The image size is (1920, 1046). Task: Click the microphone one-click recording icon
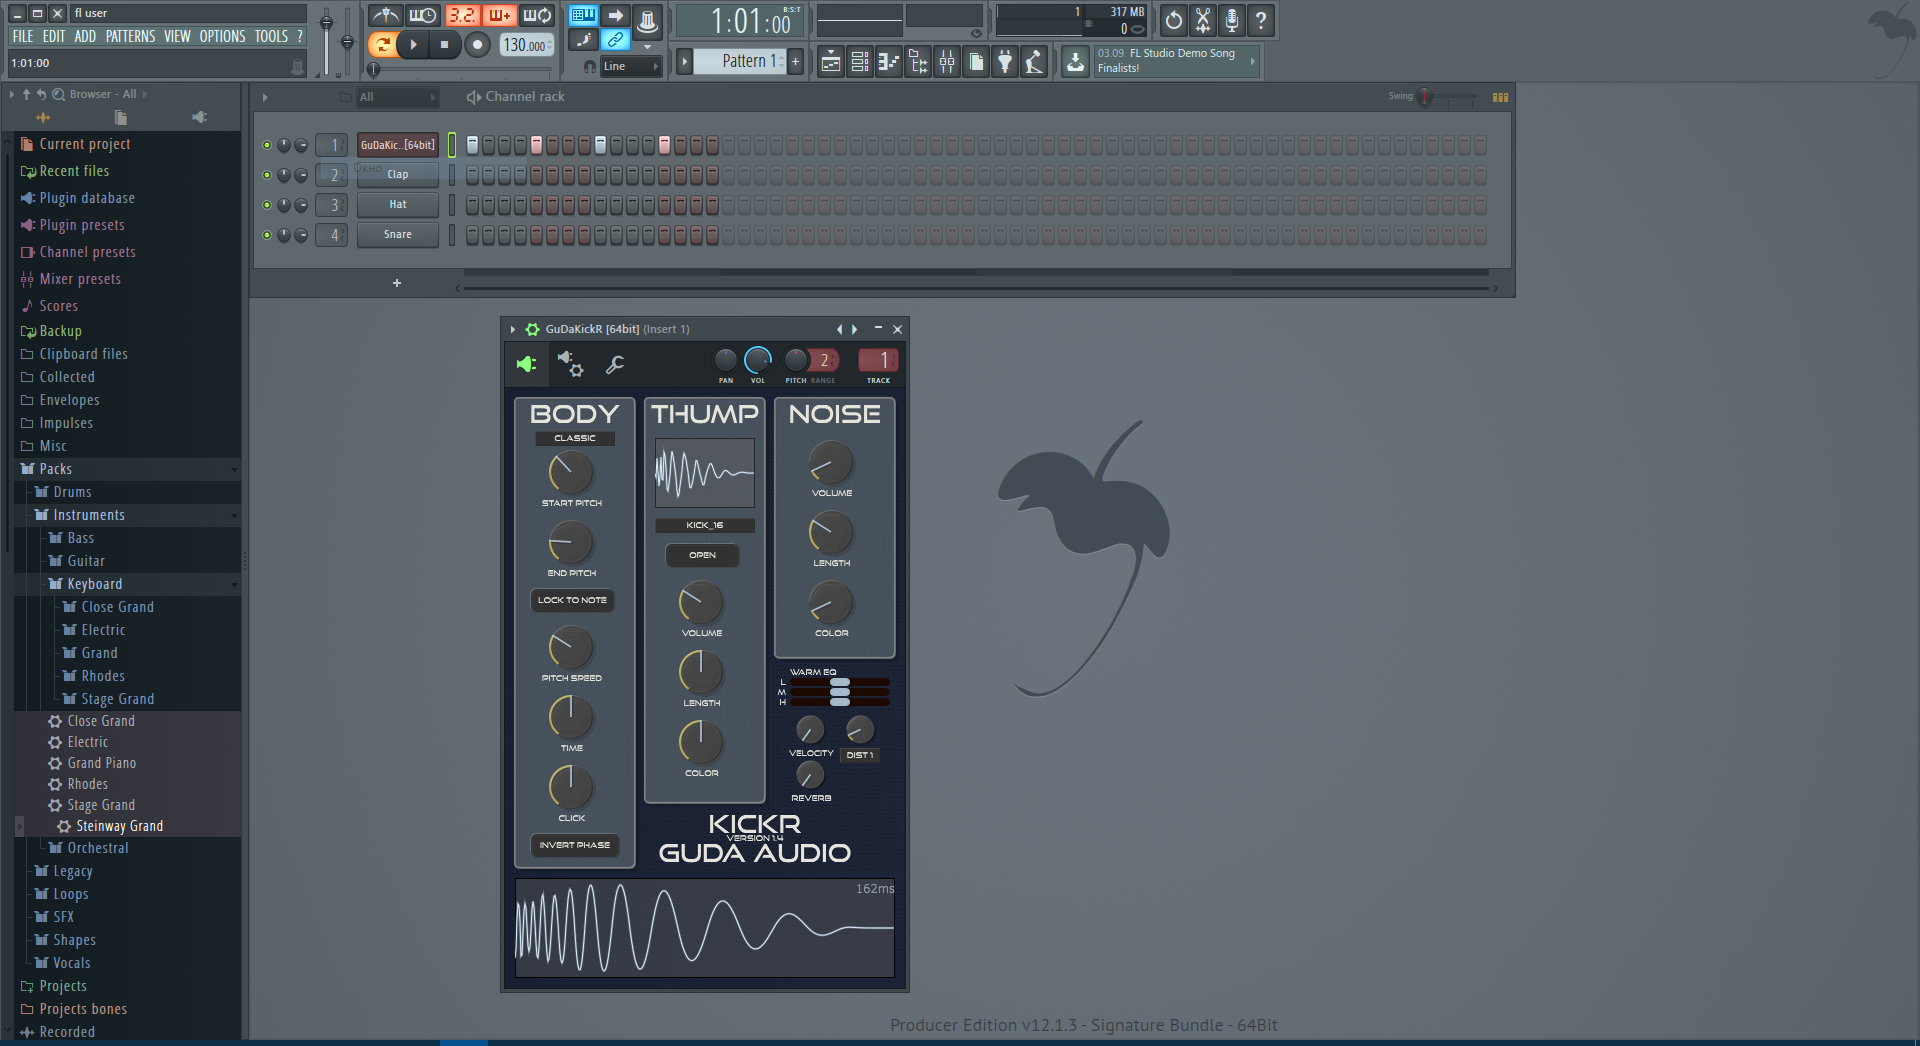[x=1232, y=20]
